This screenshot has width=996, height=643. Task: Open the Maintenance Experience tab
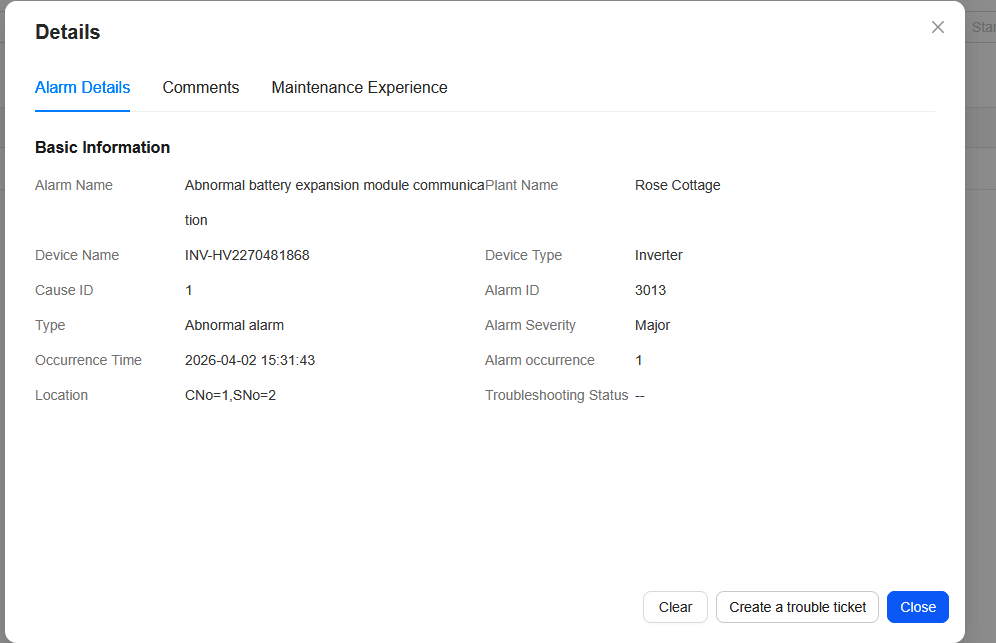[359, 88]
